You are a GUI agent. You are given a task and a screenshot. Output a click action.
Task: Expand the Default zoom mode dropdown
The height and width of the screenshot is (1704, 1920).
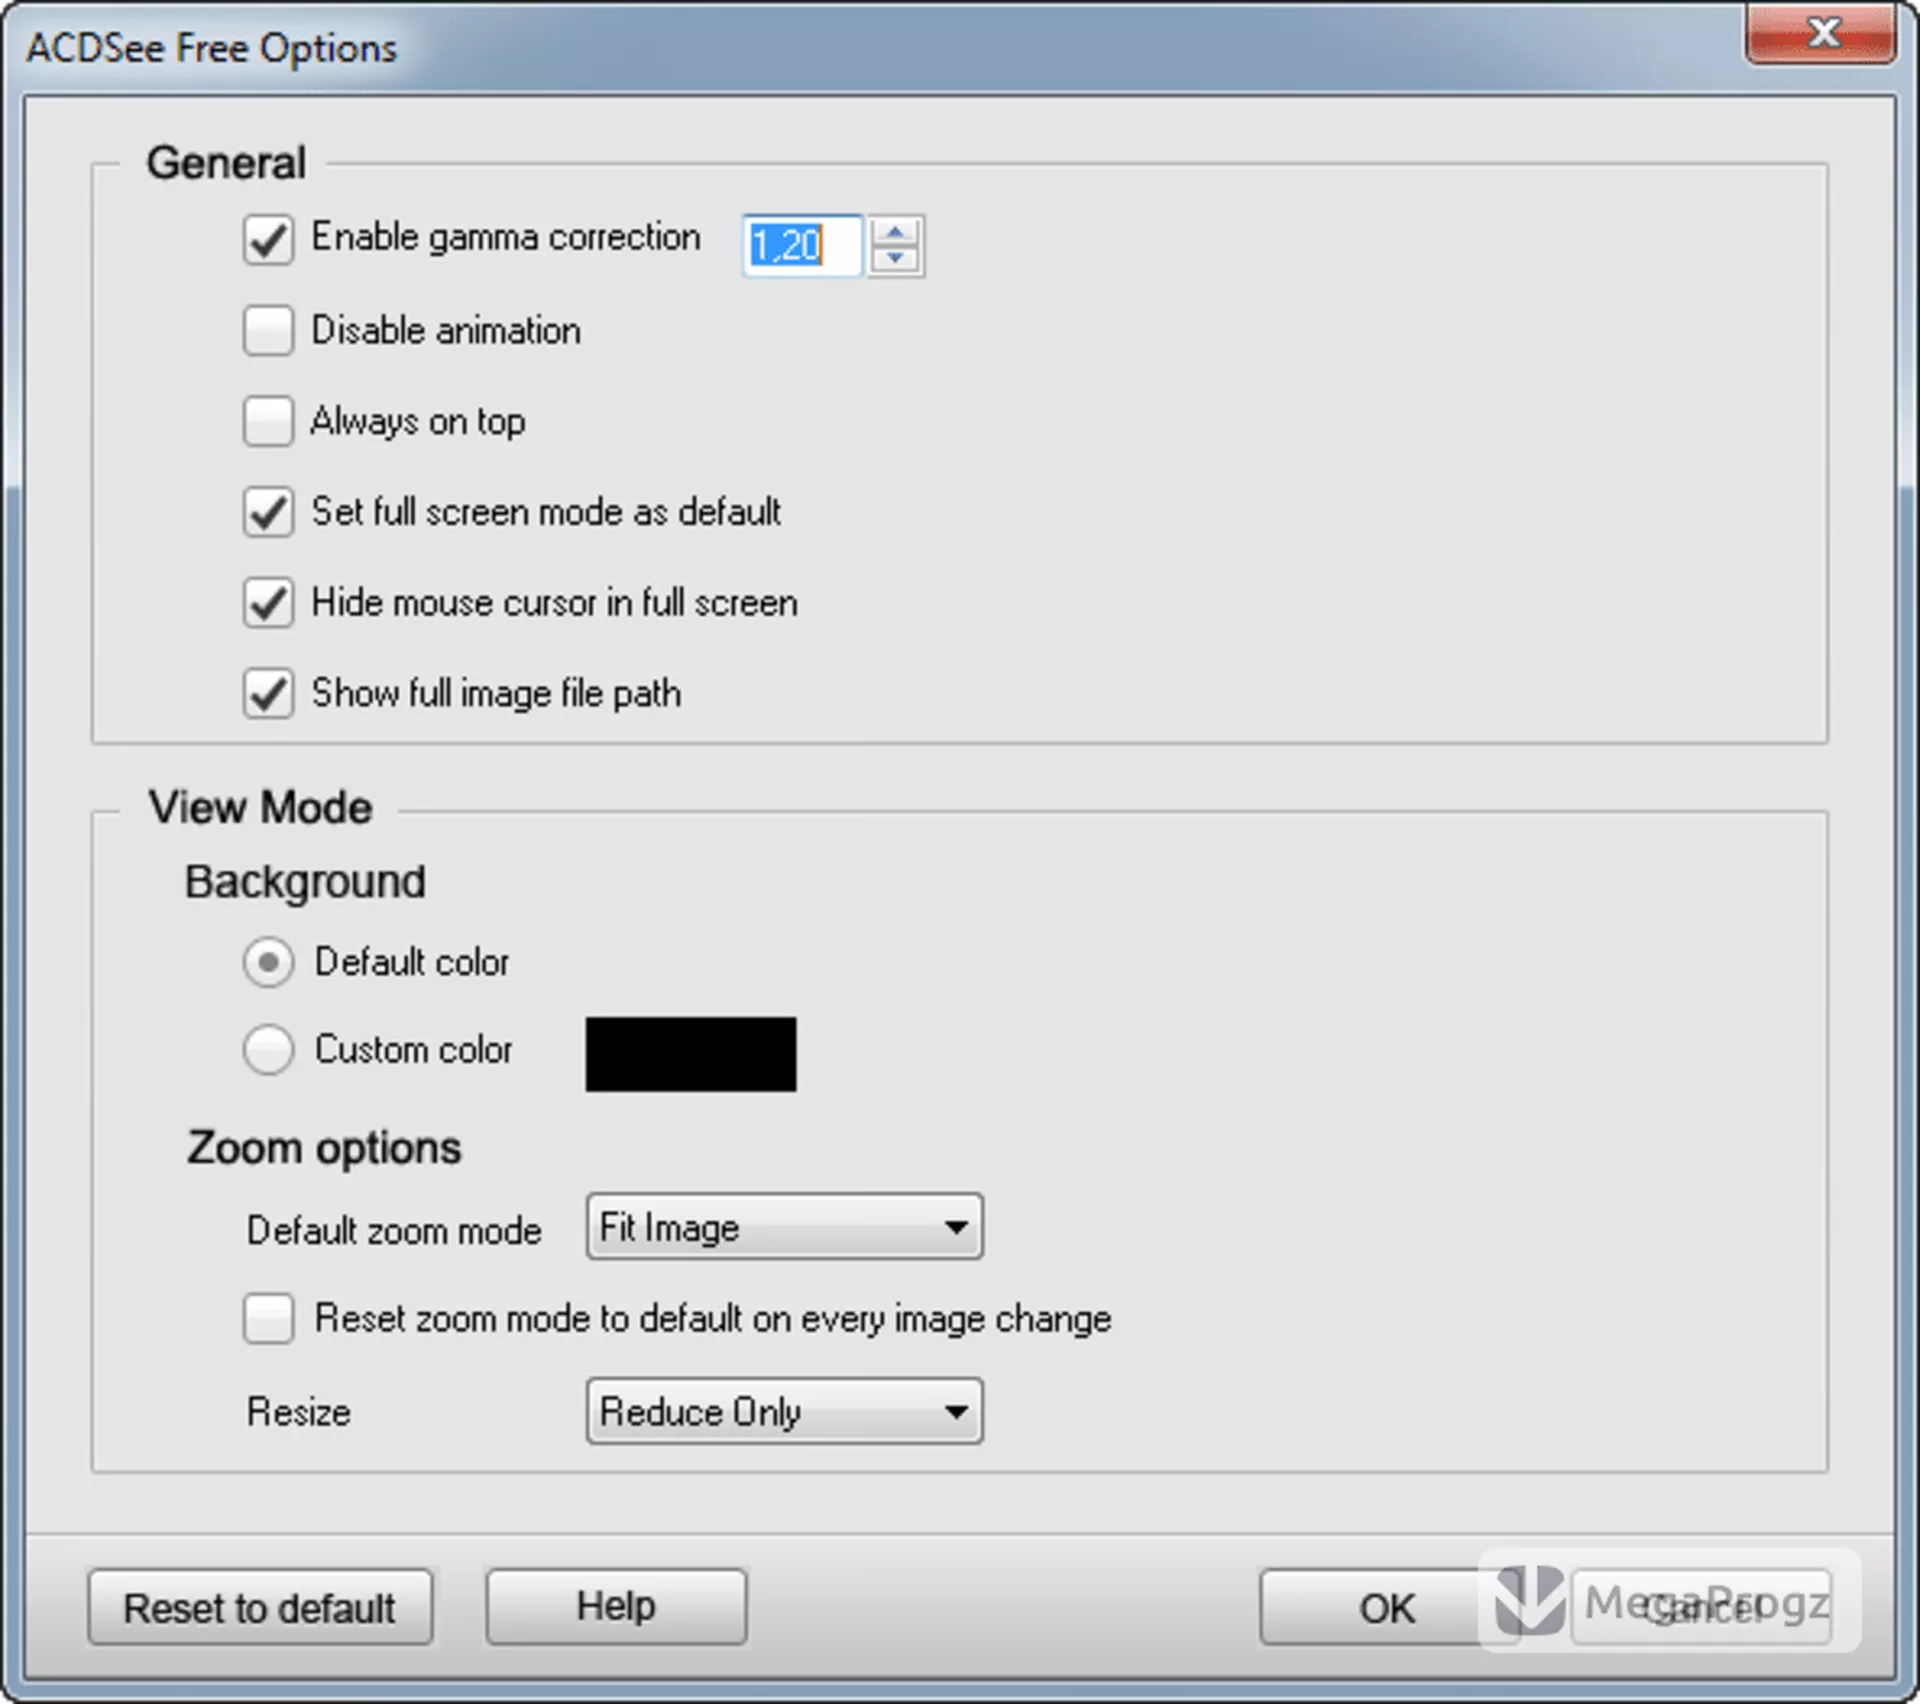coord(785,1227)
